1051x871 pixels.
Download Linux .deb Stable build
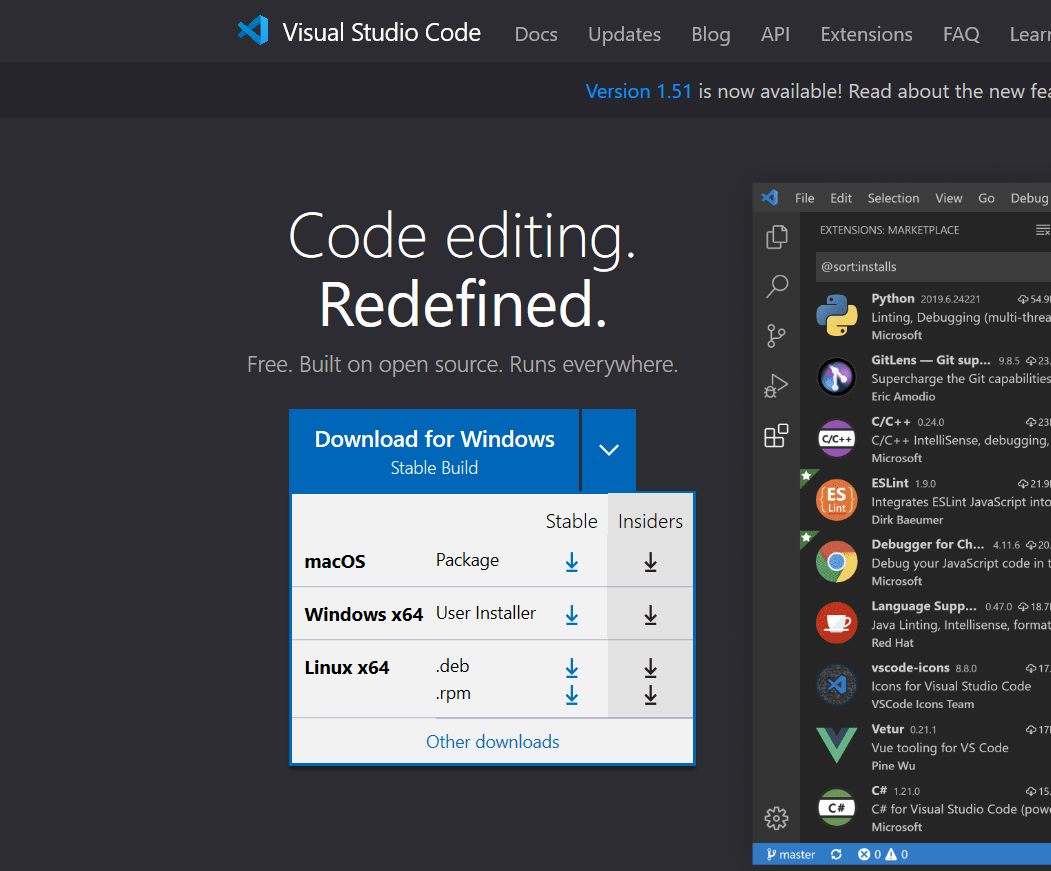(572, 667)
